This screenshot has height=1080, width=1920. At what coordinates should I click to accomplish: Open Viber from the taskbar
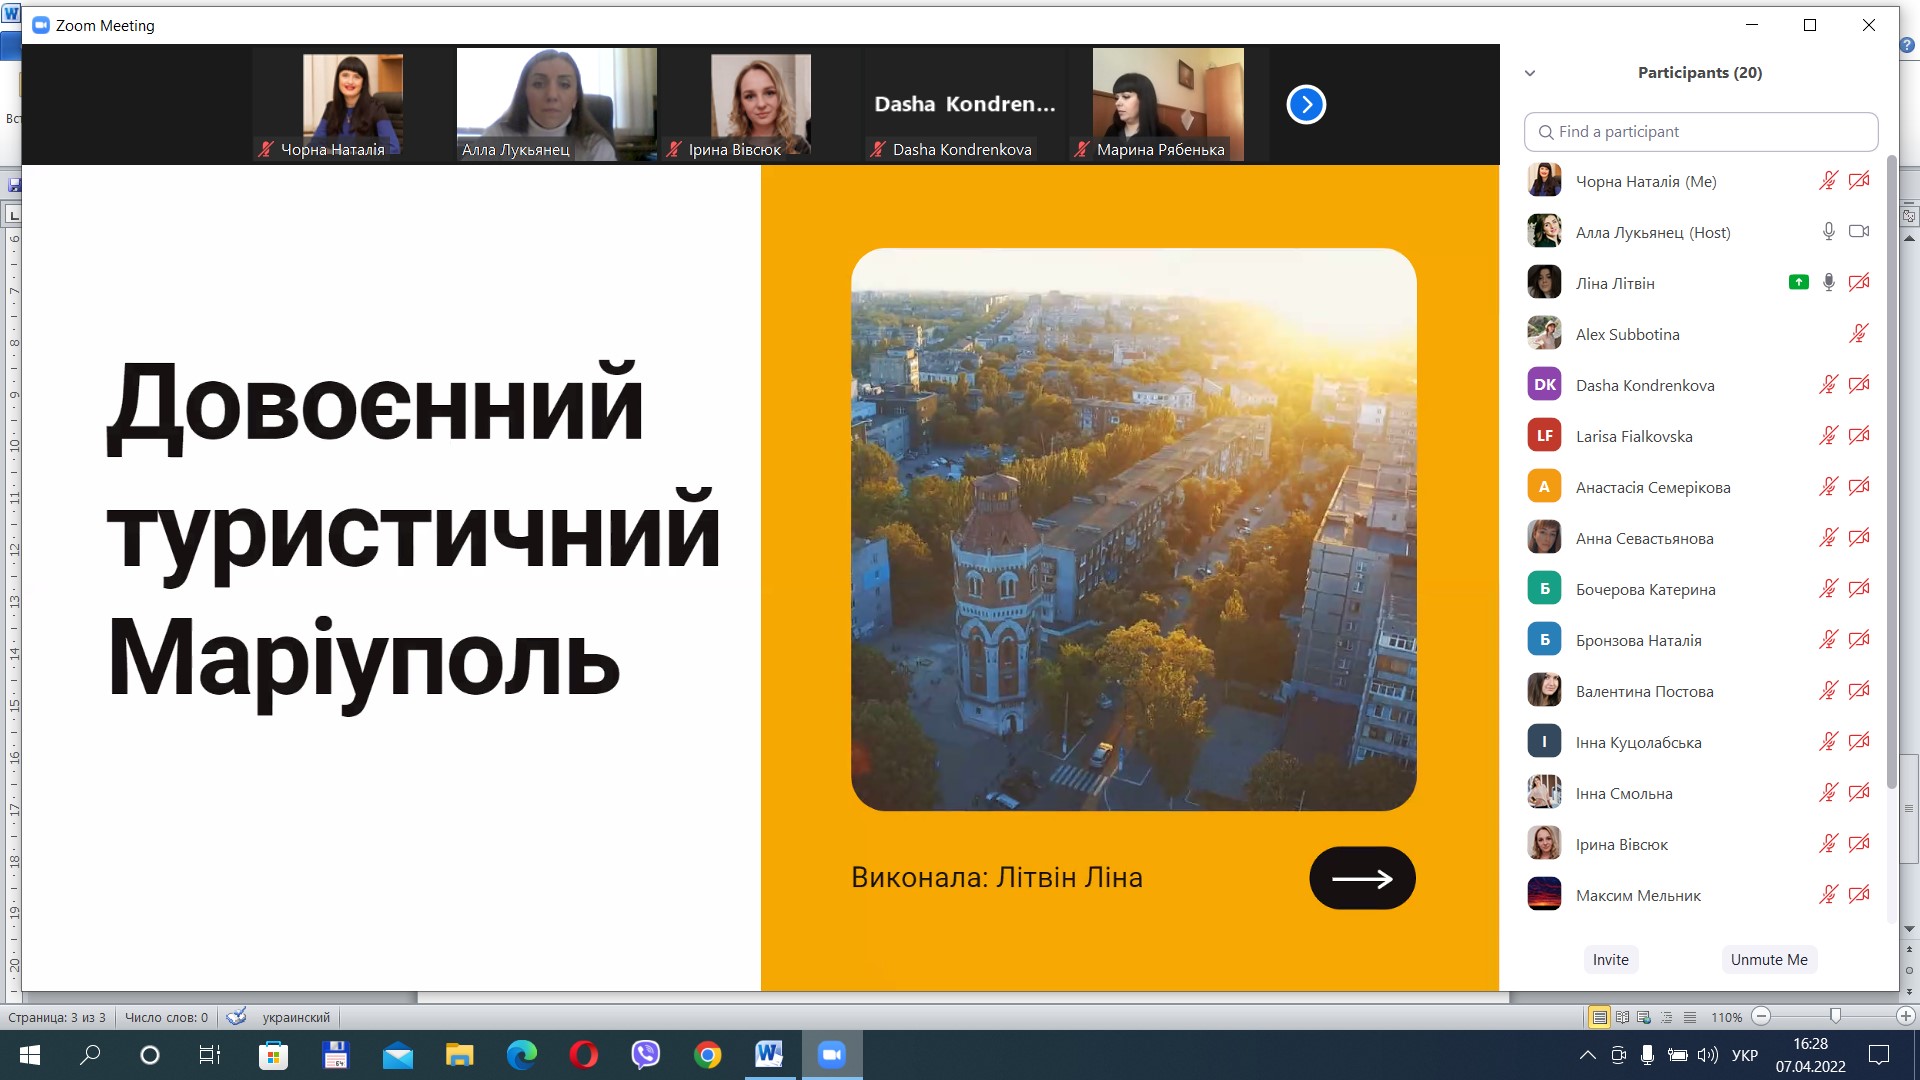[646, 1055]
